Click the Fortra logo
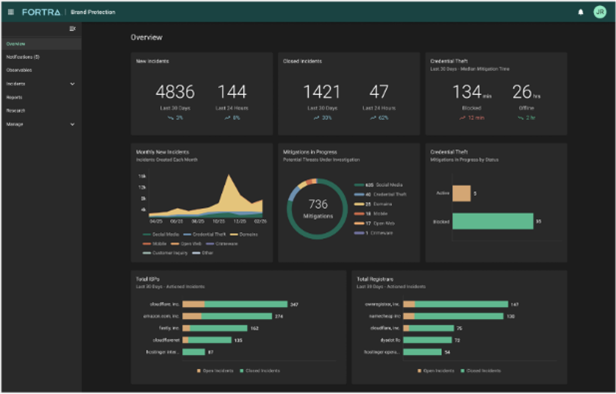The width and height of the screenshot is (616, 394). [x=41, y=12]
